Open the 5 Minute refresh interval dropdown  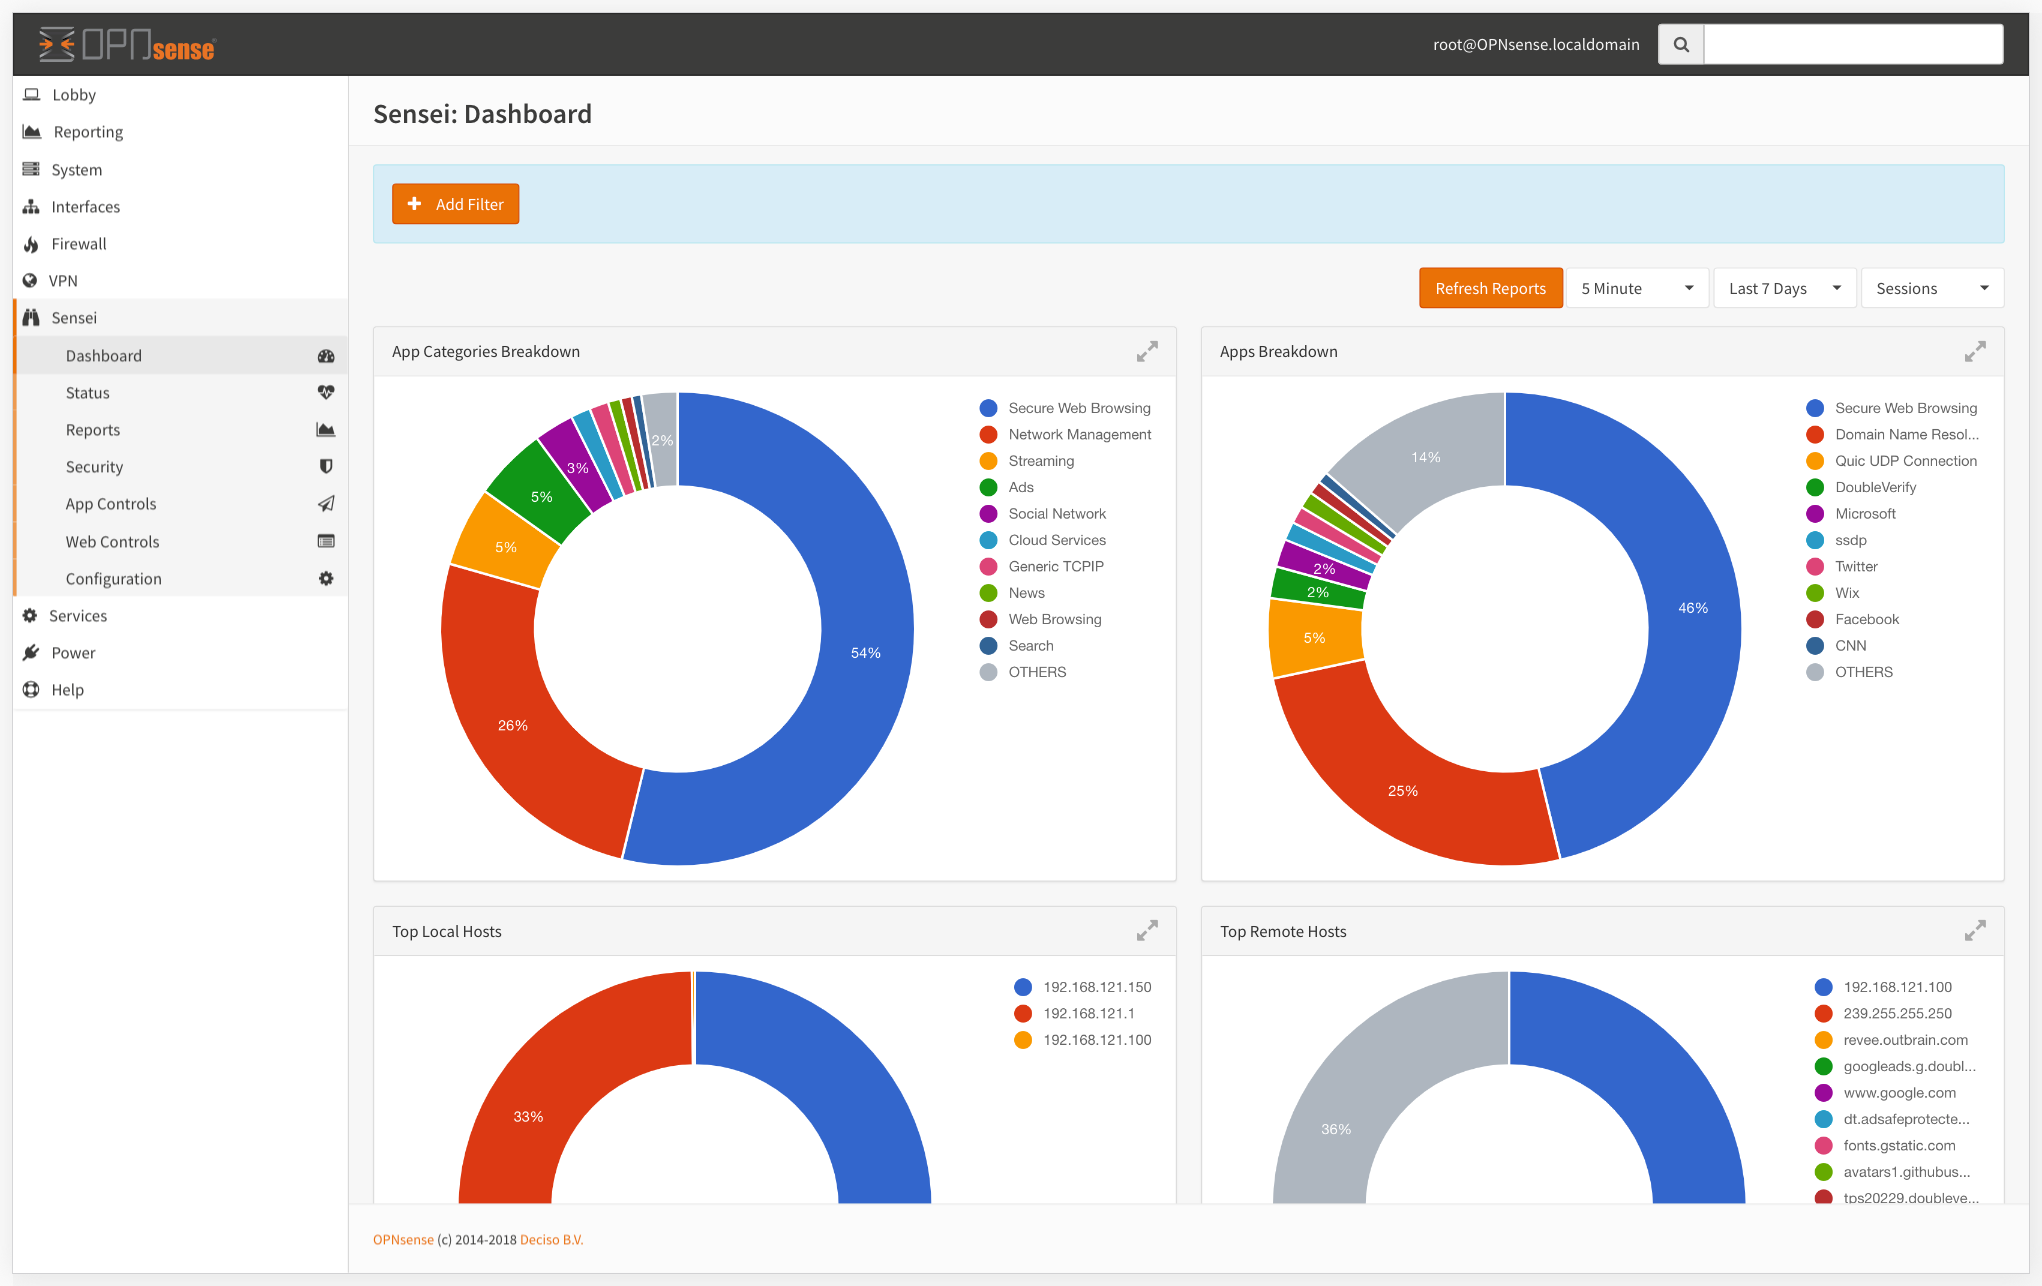pyautogui.click(x=1637, y=288)
